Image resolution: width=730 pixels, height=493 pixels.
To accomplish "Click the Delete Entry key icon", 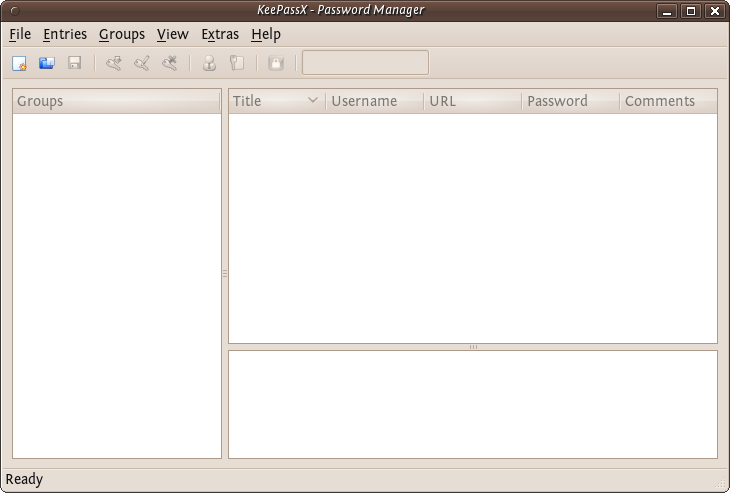I will [170, 63].
